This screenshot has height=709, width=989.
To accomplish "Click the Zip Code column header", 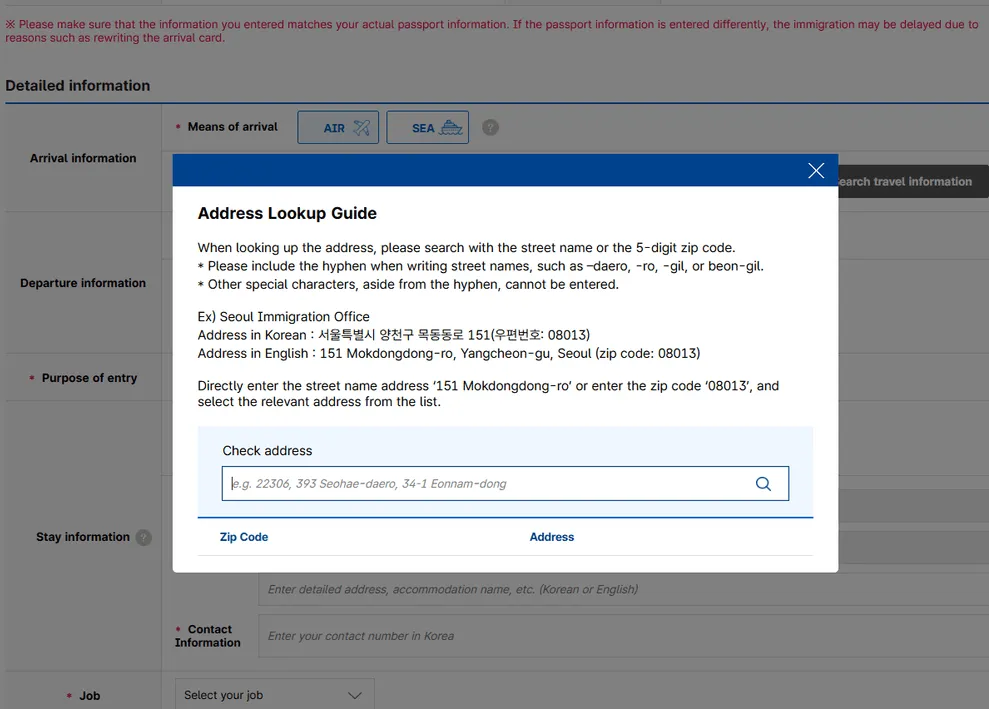I will point(243,537).
